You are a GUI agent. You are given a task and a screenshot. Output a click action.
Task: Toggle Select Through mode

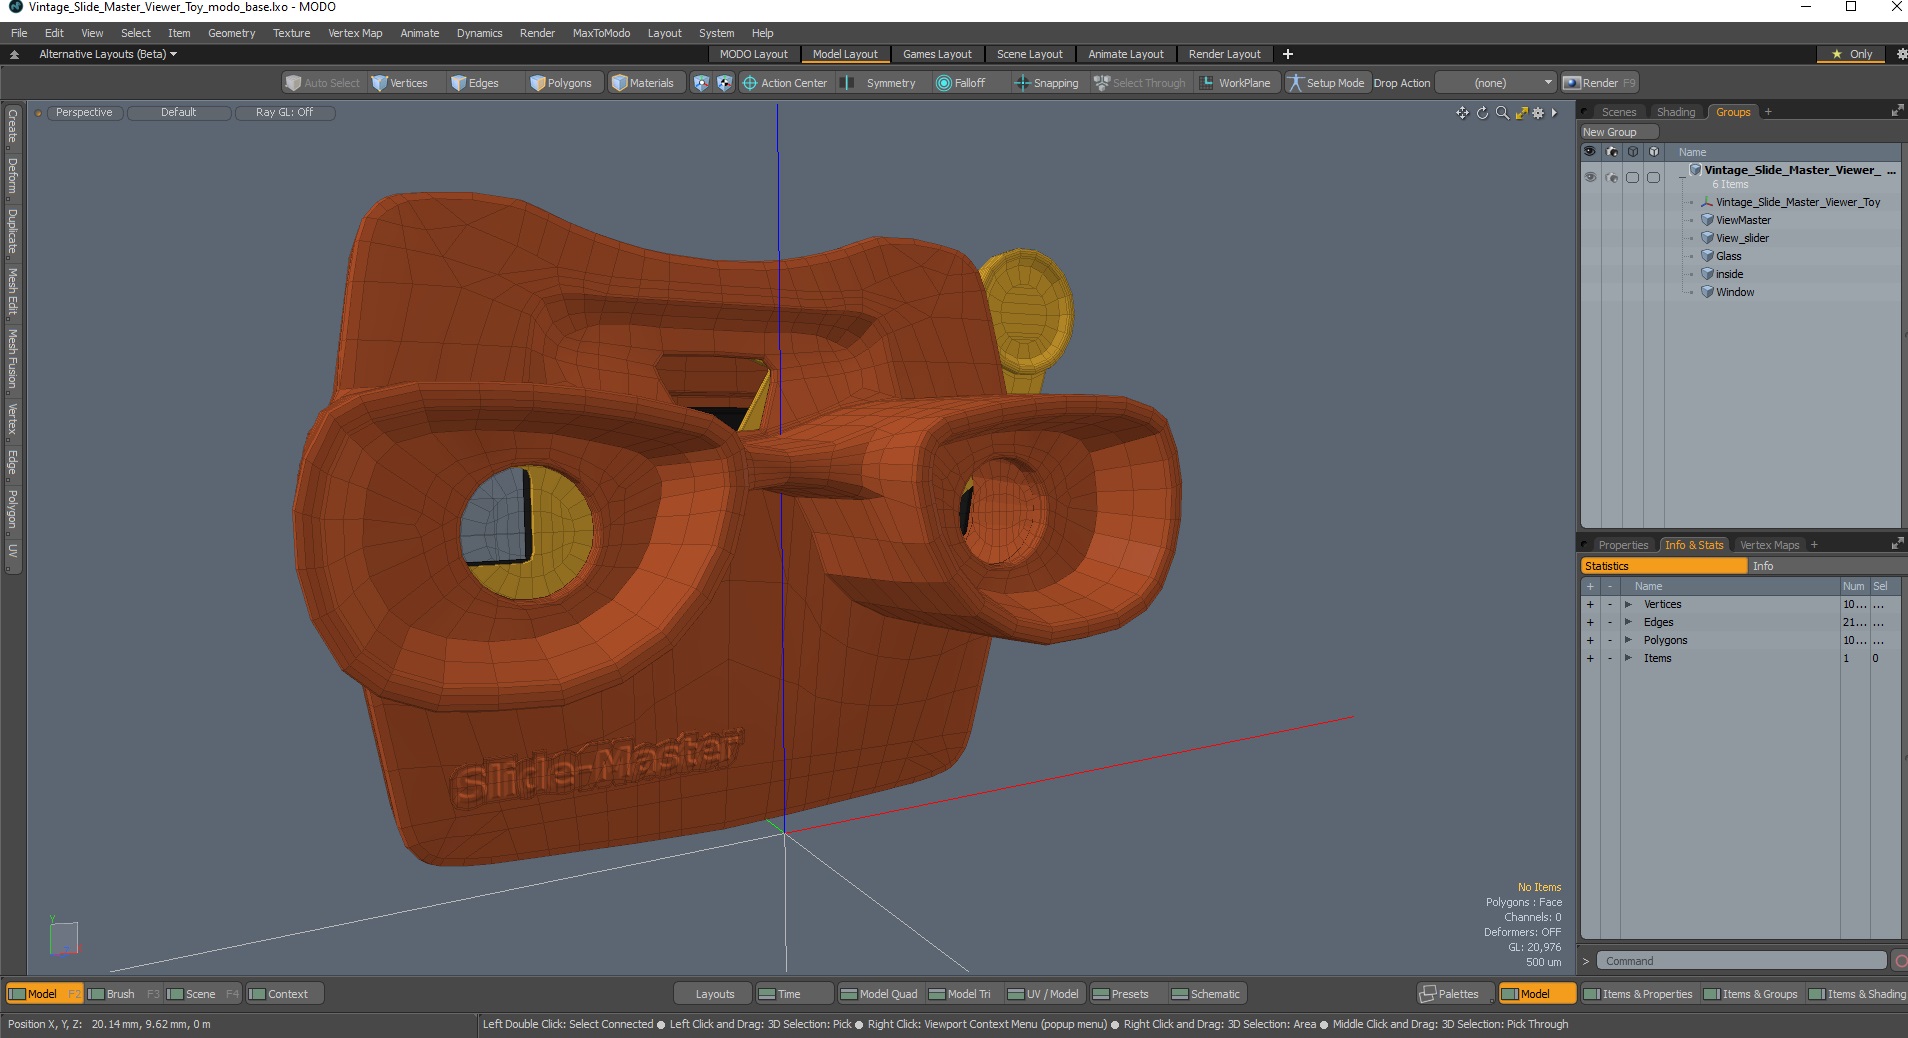pyautogui.click(x=1140, y=83)
